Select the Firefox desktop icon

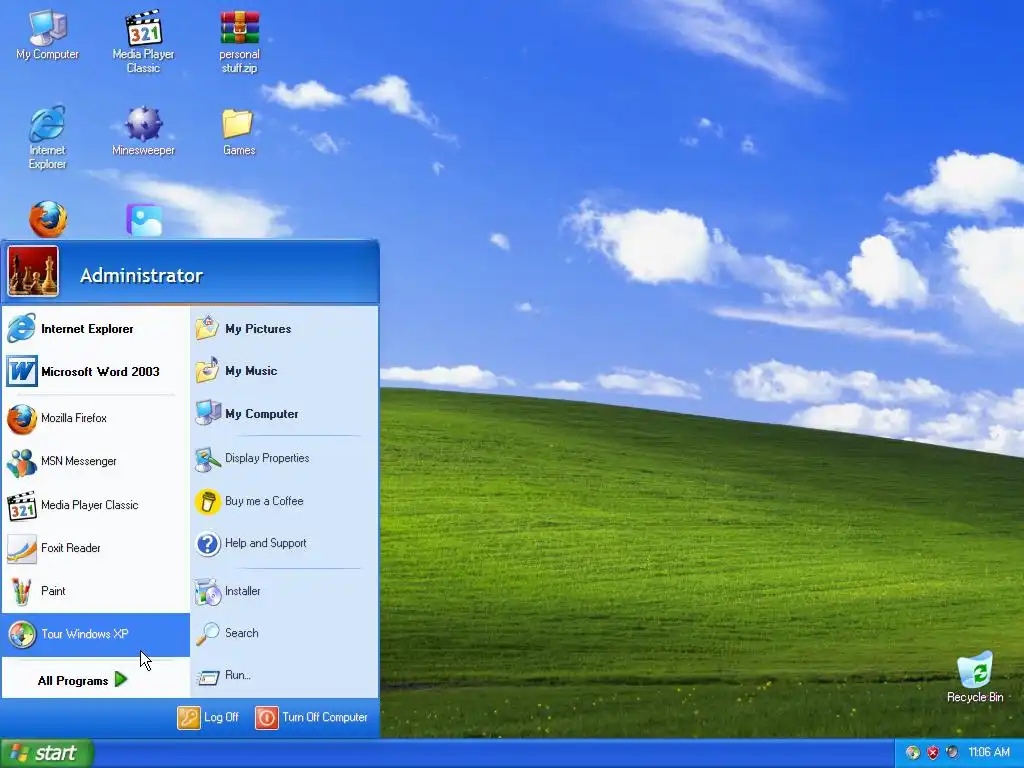[x=48, y=219]
